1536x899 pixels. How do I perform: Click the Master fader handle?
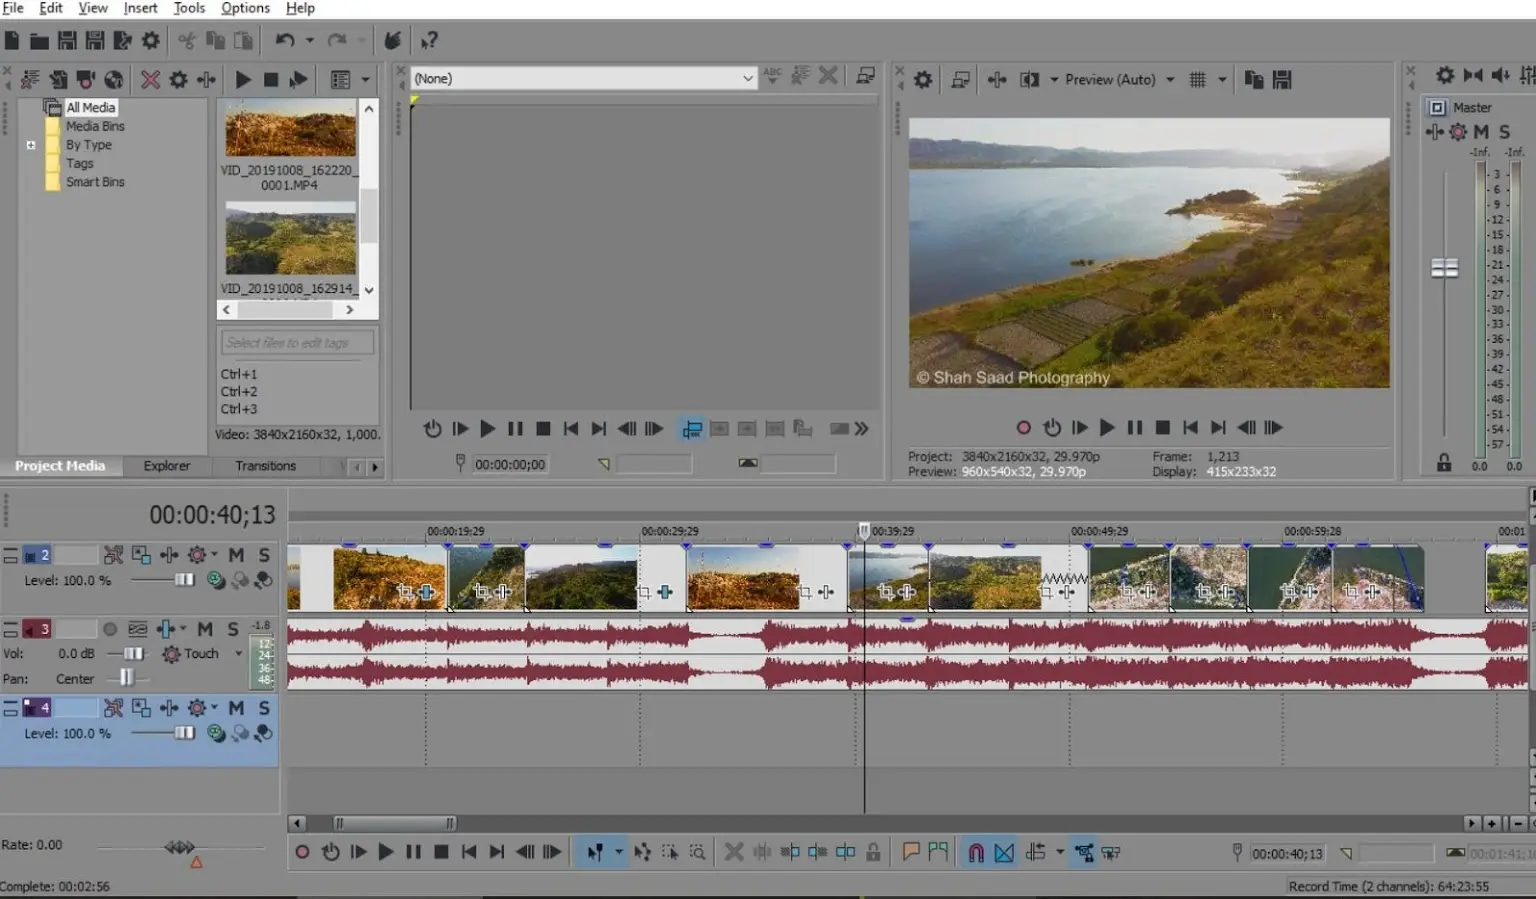(x=1444, y=268)
